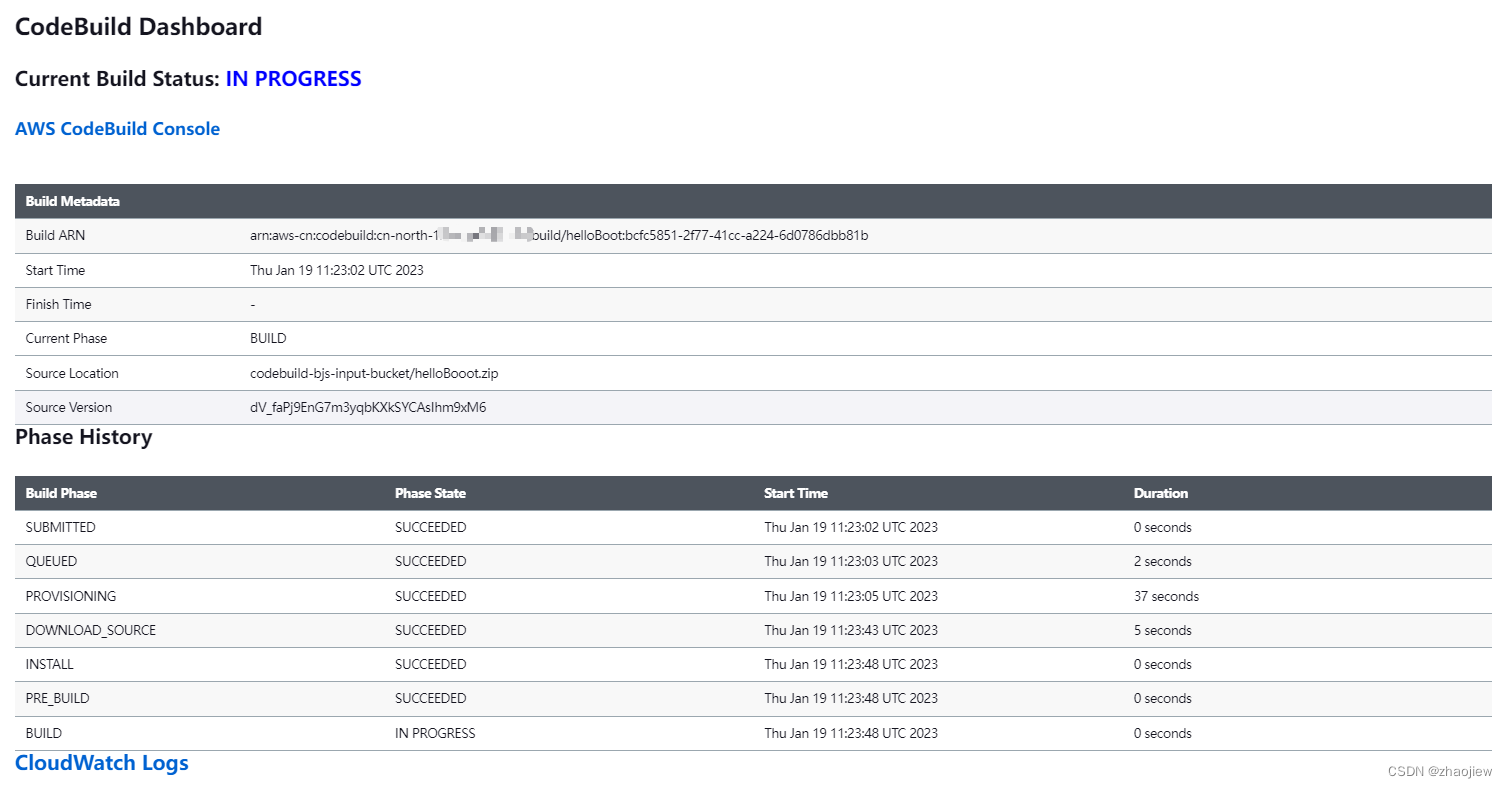1508x788 pixels.
Task: Click the SUBMITTED row duration 0 seconds
Action: pyautogui.click(x=1163, y=527)
